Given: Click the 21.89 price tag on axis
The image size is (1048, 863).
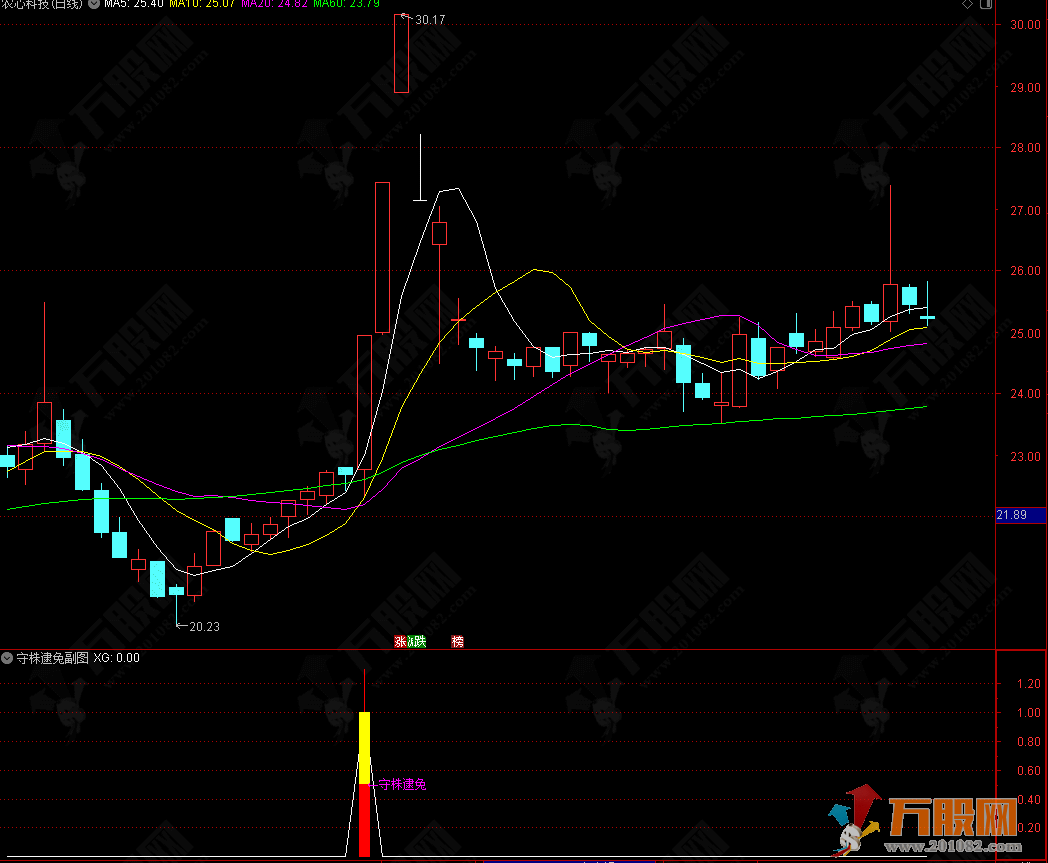Looking at the screenshot, I should click(x=1013, y=514).
